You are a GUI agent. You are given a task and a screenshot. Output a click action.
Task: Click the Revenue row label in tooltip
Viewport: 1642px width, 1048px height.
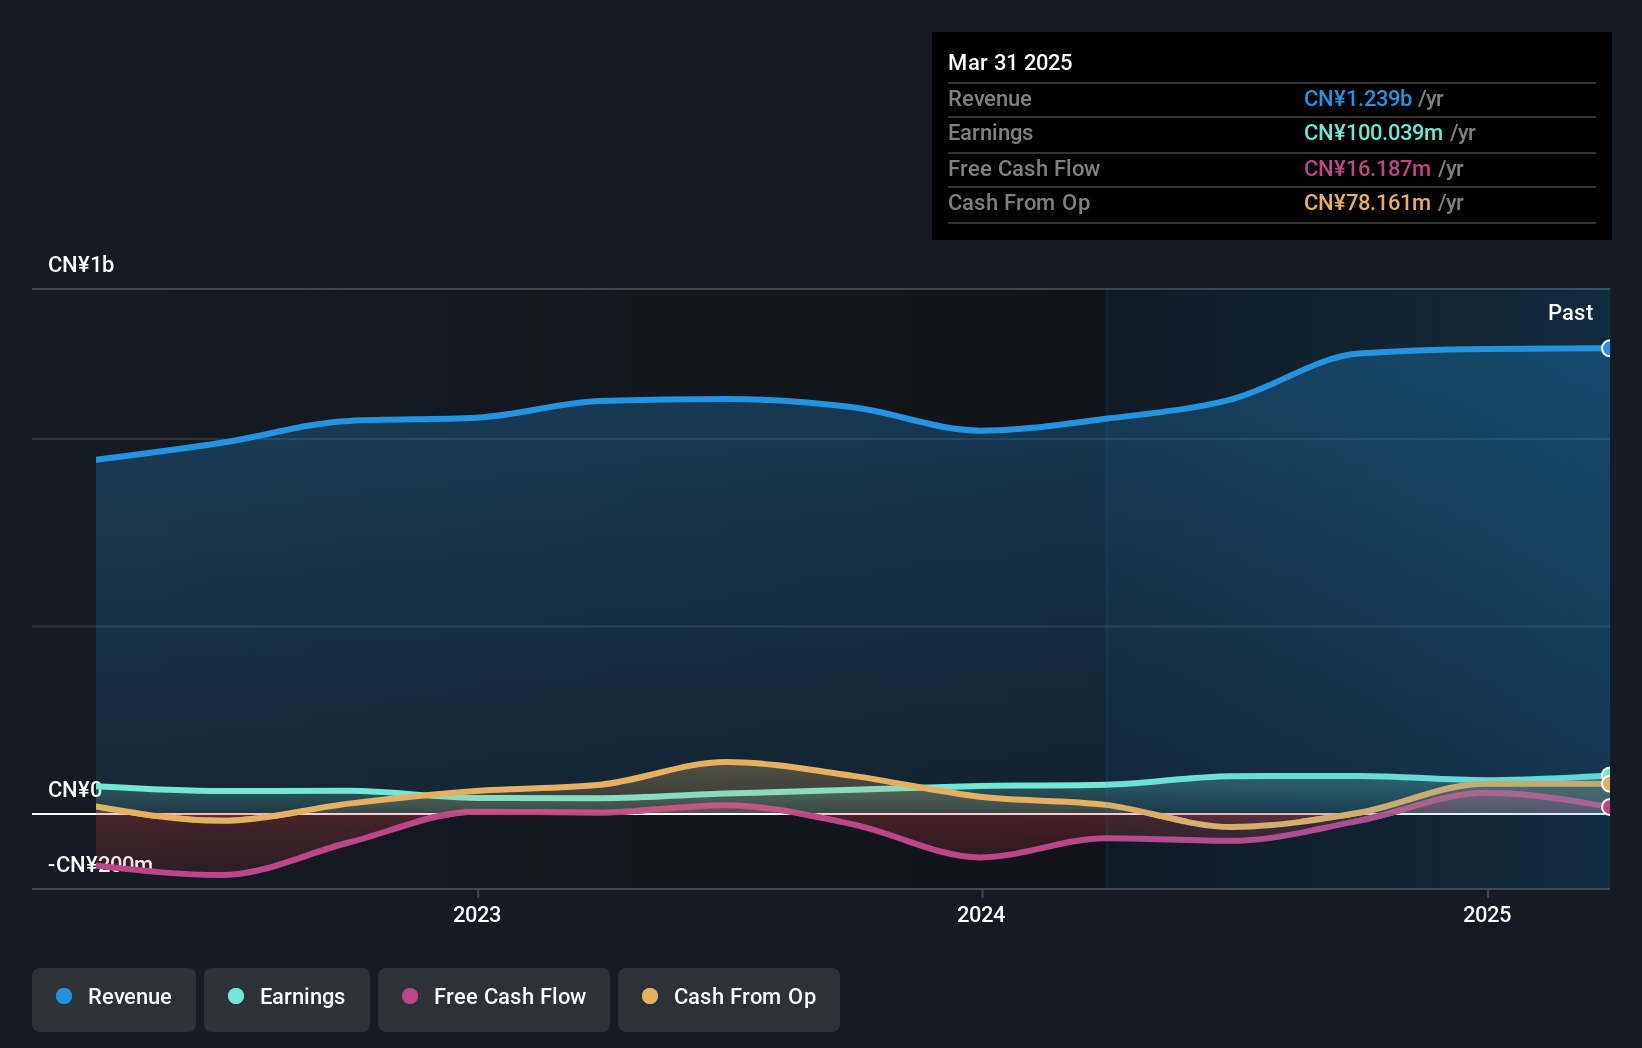990,98
